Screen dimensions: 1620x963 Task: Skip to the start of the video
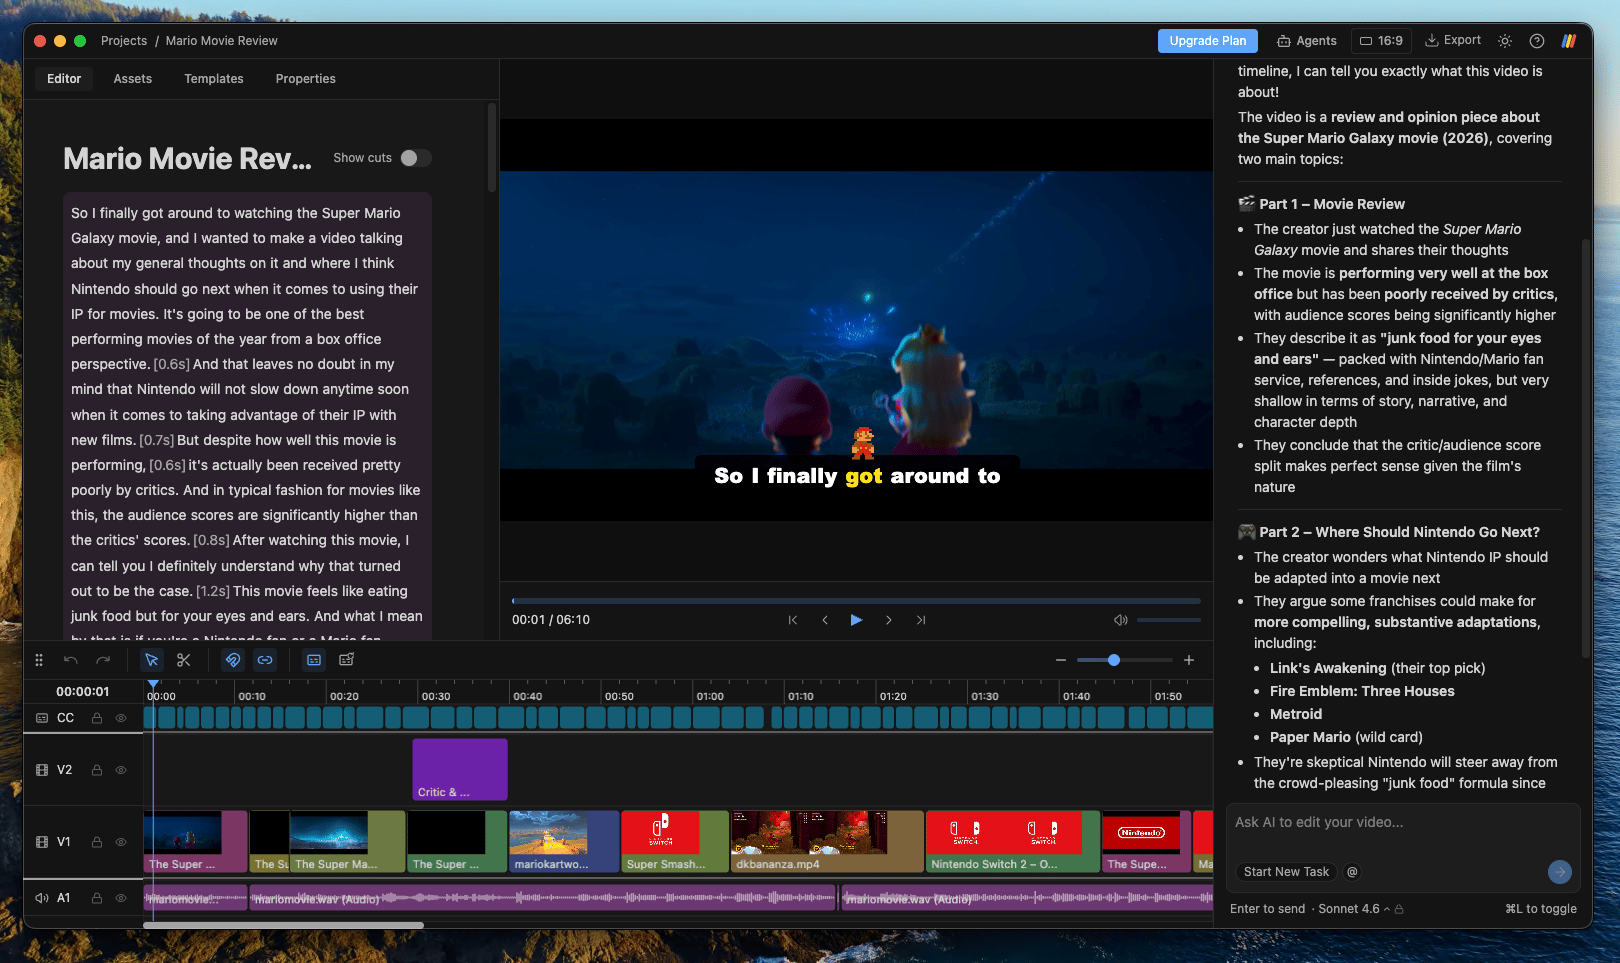(793, 620)
